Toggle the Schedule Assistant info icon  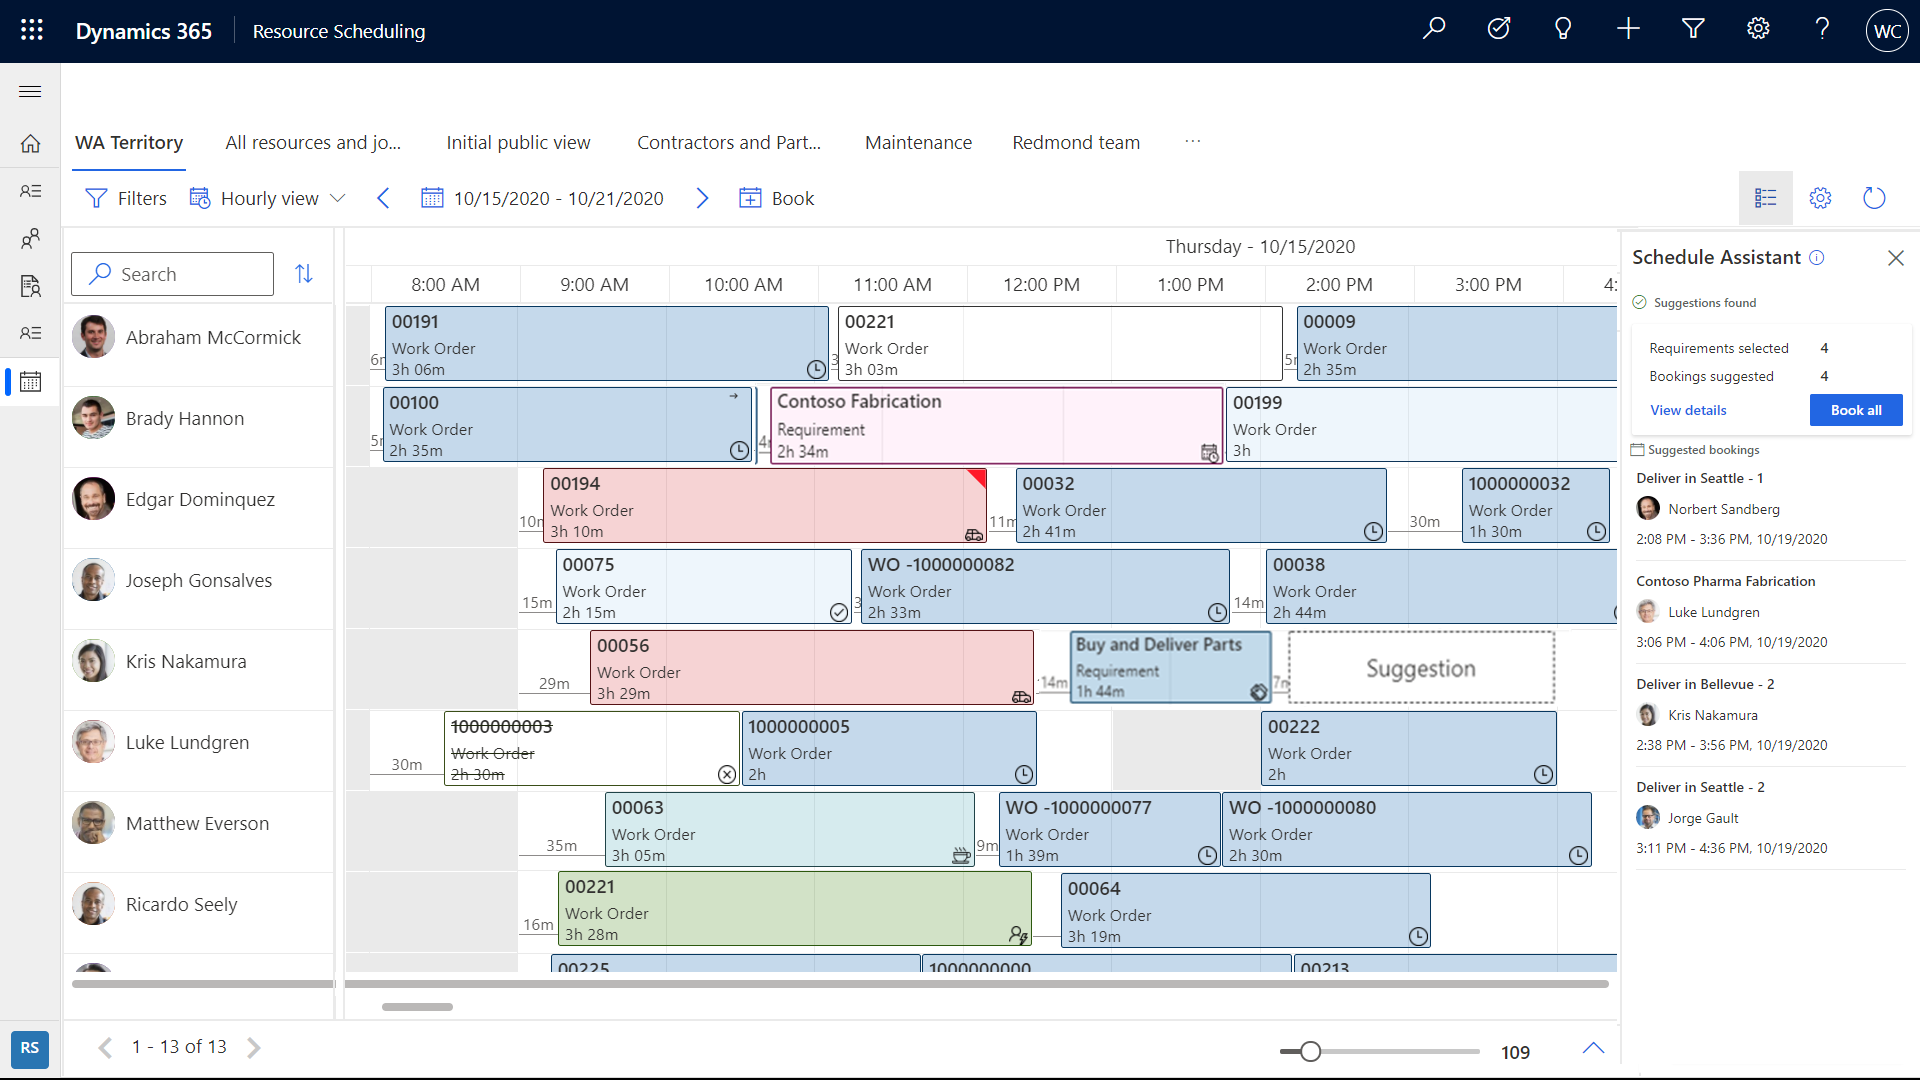[x=1817, y=257]
